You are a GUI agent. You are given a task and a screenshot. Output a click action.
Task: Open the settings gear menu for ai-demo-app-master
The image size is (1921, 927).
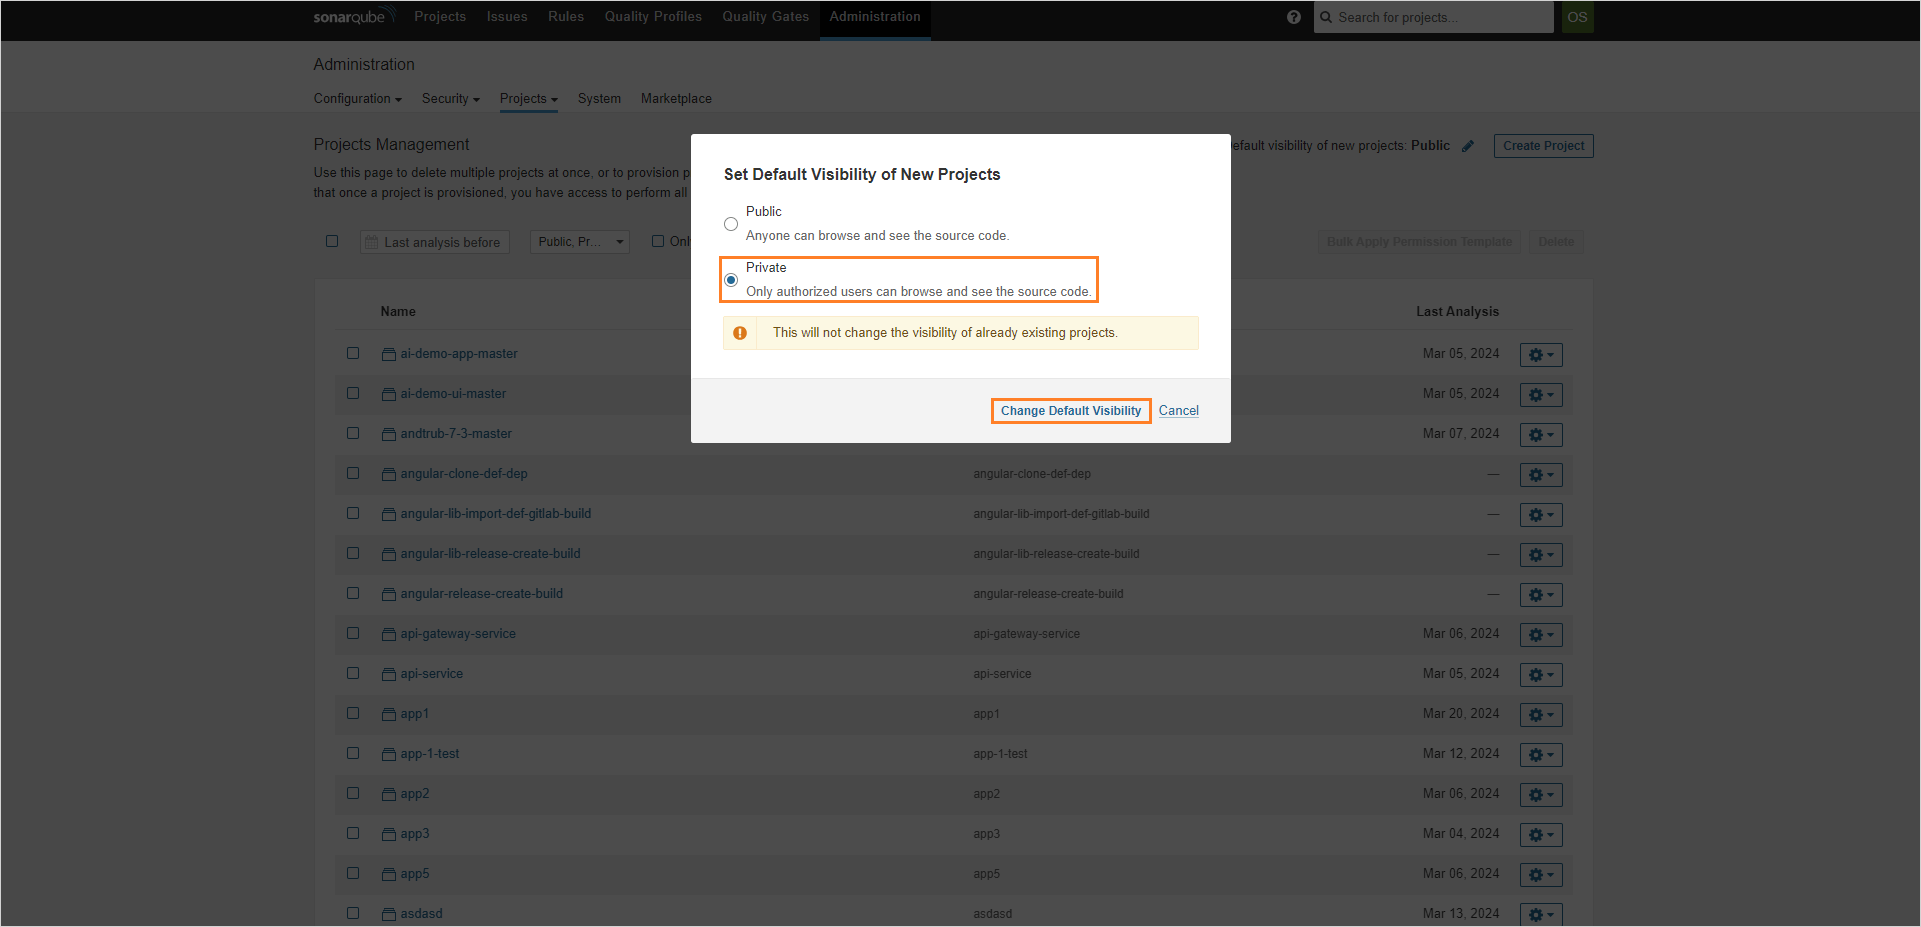(x=1540, y=354)
